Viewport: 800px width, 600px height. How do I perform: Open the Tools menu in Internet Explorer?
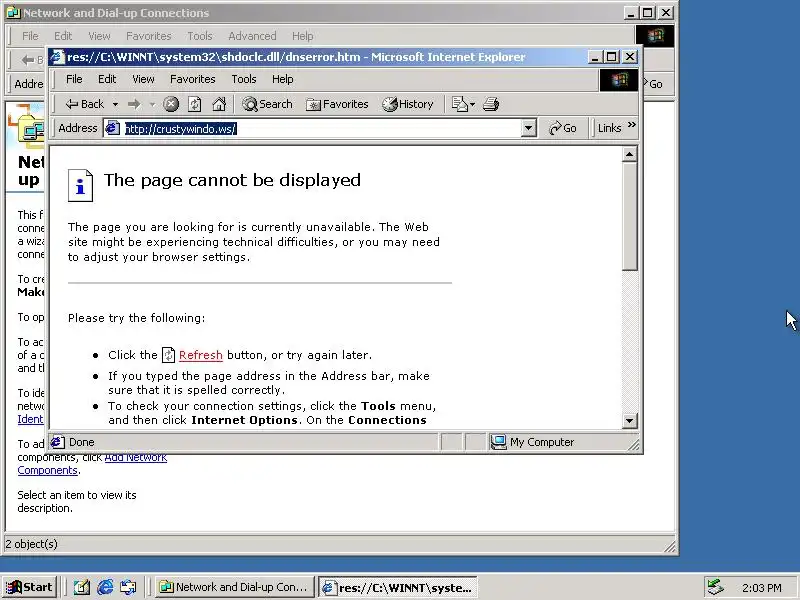(x=244, y=79)
